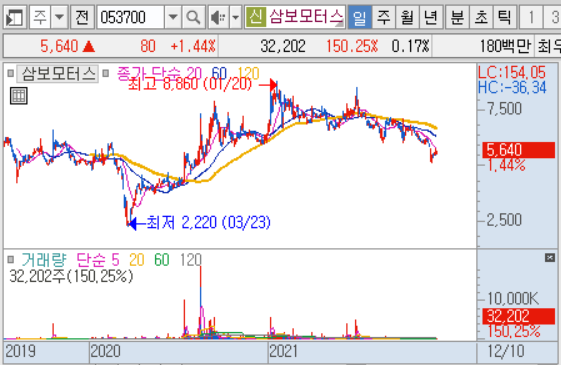Switch to 분 minute period tab
Image resolution: width=561 pixels, height=365 pixels.
click(x=457, y=17)
